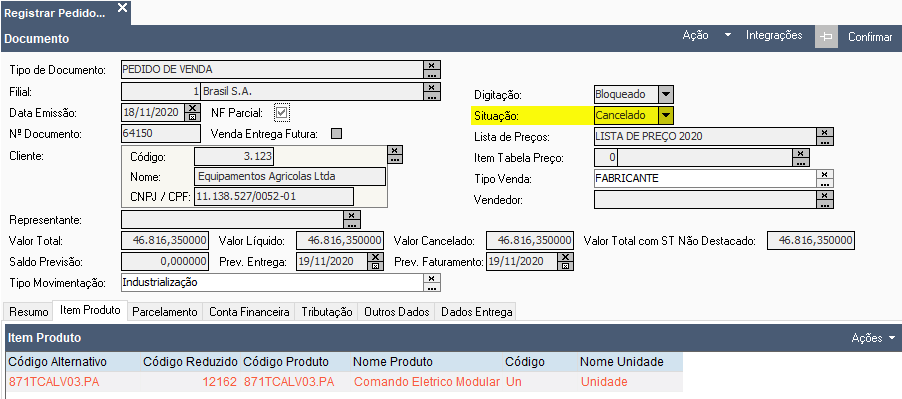Open the Data Emissão calendar picker
The image size is (902, 399).
pos(192,117)
